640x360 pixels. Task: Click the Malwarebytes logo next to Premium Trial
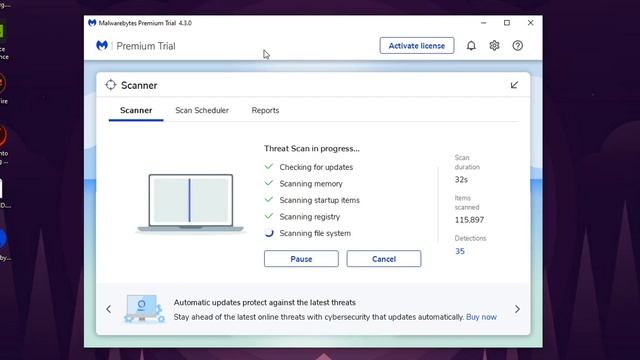click(x=102, y=45)
